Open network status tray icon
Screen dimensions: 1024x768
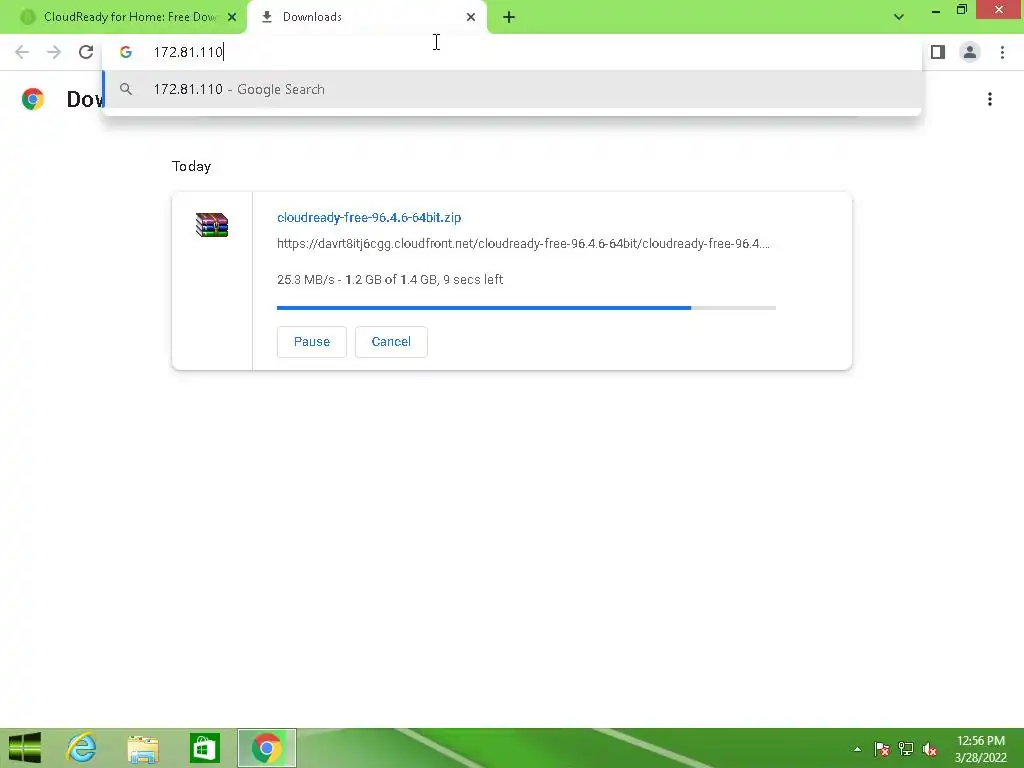[906, 749]
